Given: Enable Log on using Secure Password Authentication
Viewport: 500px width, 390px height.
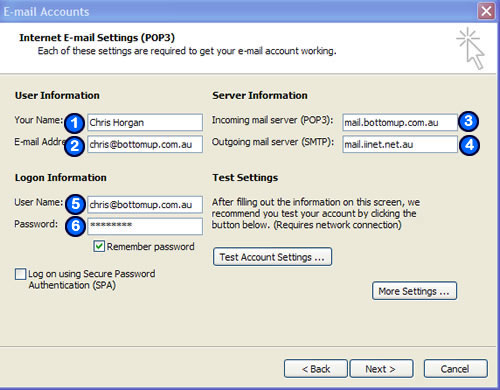Looking at the screenshot, I should [20, 274].
